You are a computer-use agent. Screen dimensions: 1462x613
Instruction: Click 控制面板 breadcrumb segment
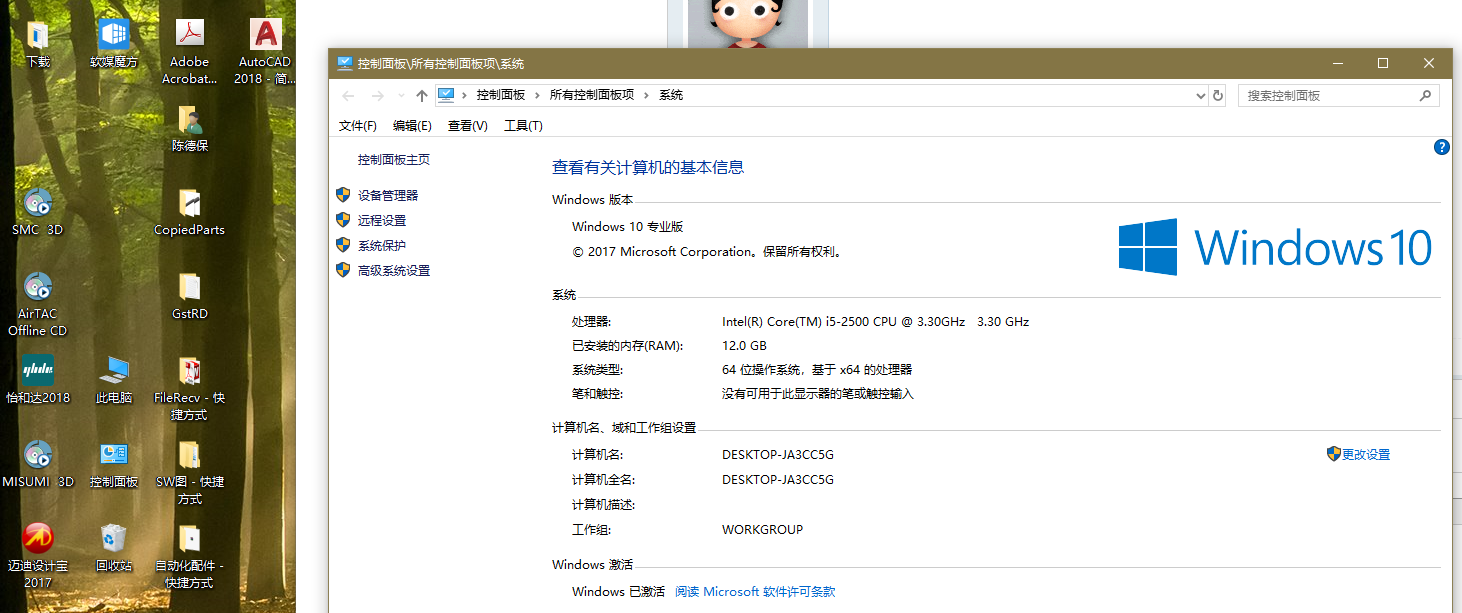(501, 95)
